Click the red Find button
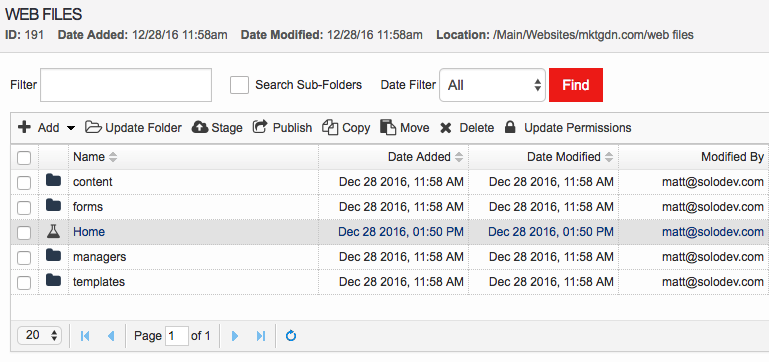 point(576,85)
